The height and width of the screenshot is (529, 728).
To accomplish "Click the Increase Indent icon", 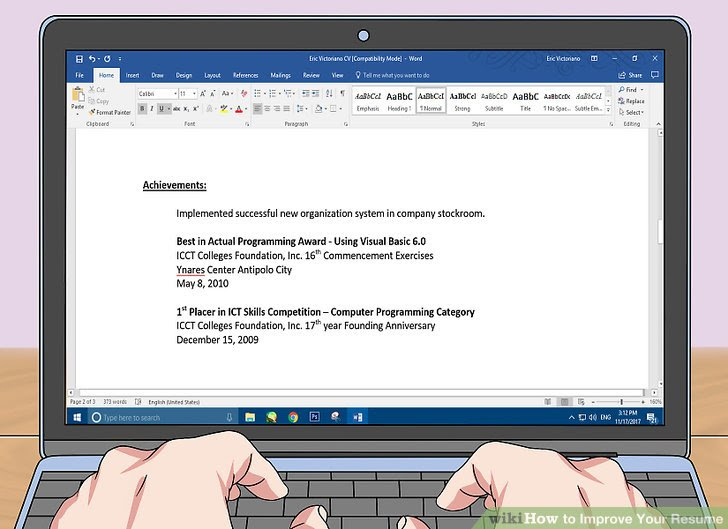I will (x=315, y=94).
